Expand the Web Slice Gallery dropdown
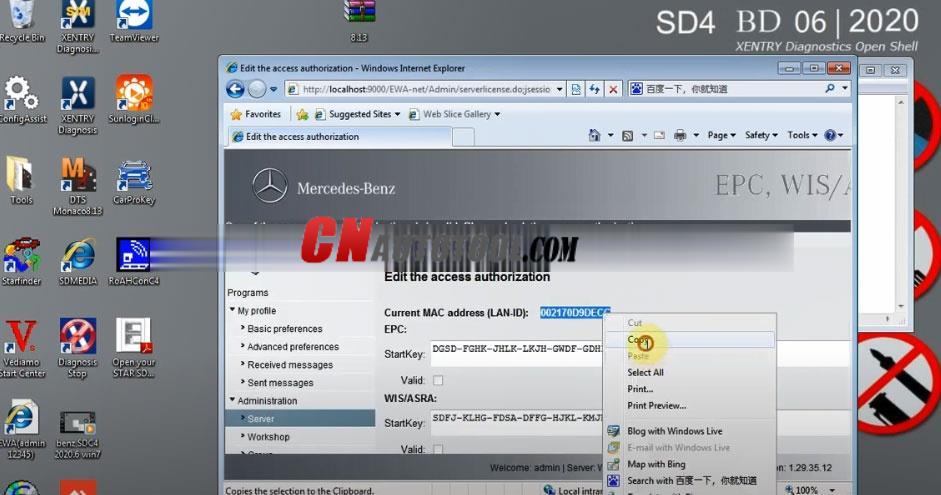 coord(497,114)
